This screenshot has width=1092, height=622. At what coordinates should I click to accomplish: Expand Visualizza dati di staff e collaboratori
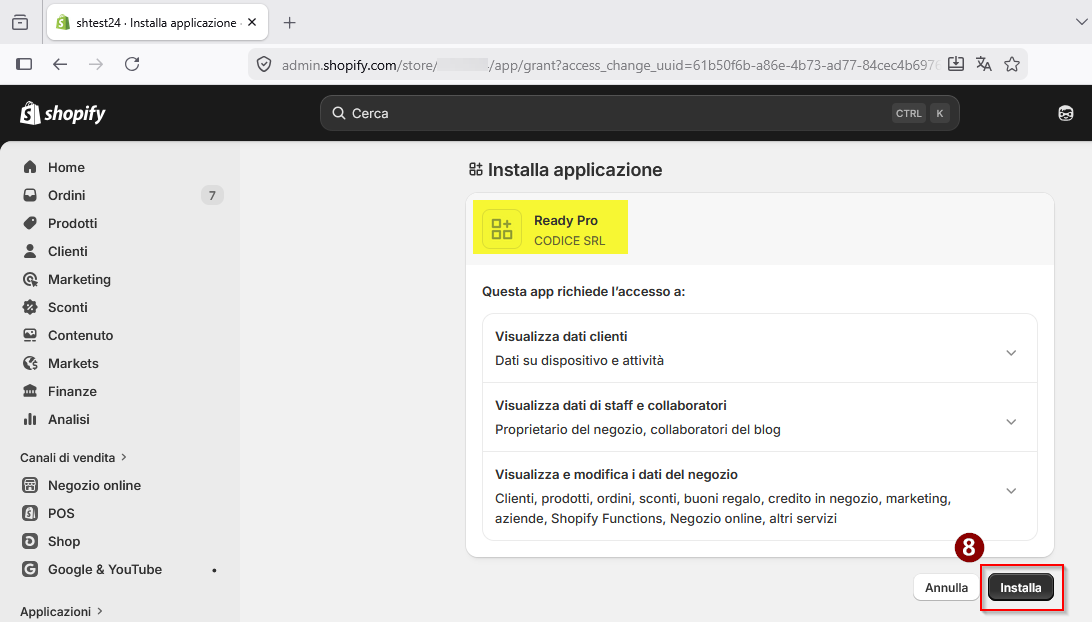coord(1011,422)
